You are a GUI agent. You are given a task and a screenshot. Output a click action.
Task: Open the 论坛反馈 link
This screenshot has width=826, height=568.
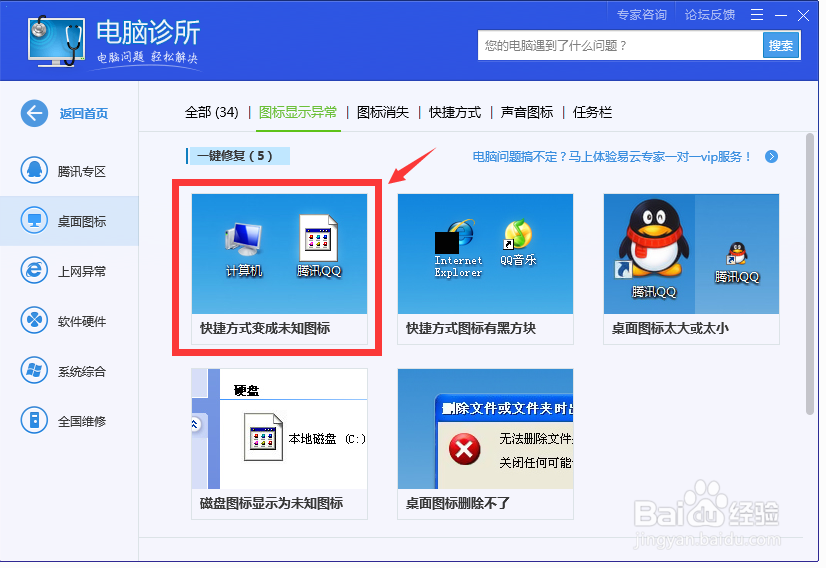[x=710, y=15]
